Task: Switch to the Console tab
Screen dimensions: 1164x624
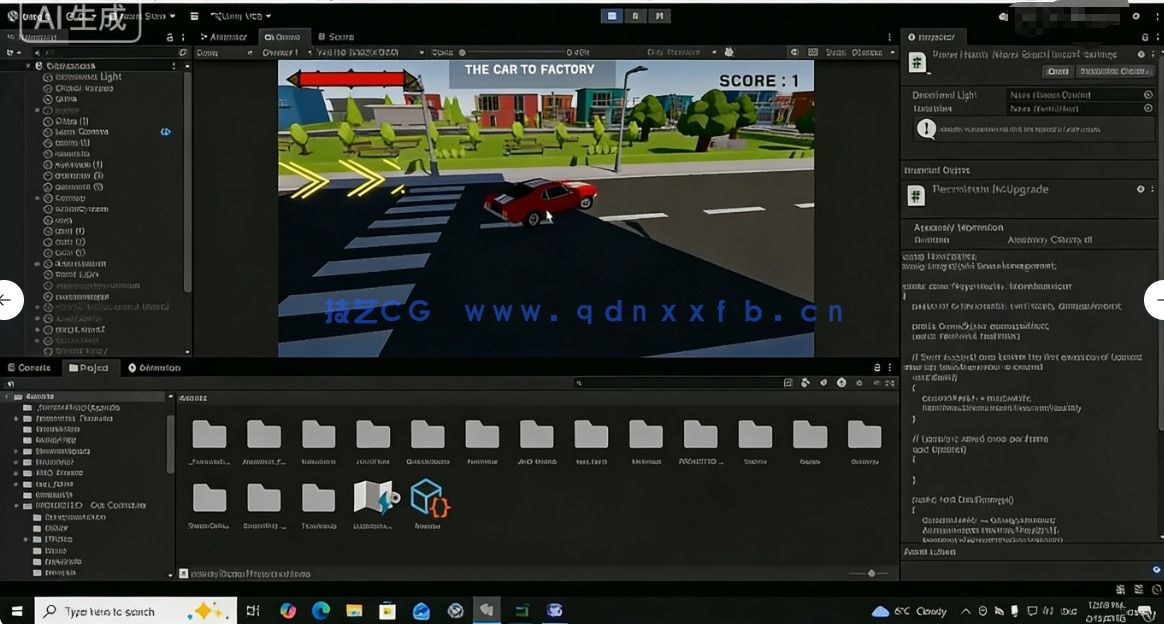Action: point(30,368)
